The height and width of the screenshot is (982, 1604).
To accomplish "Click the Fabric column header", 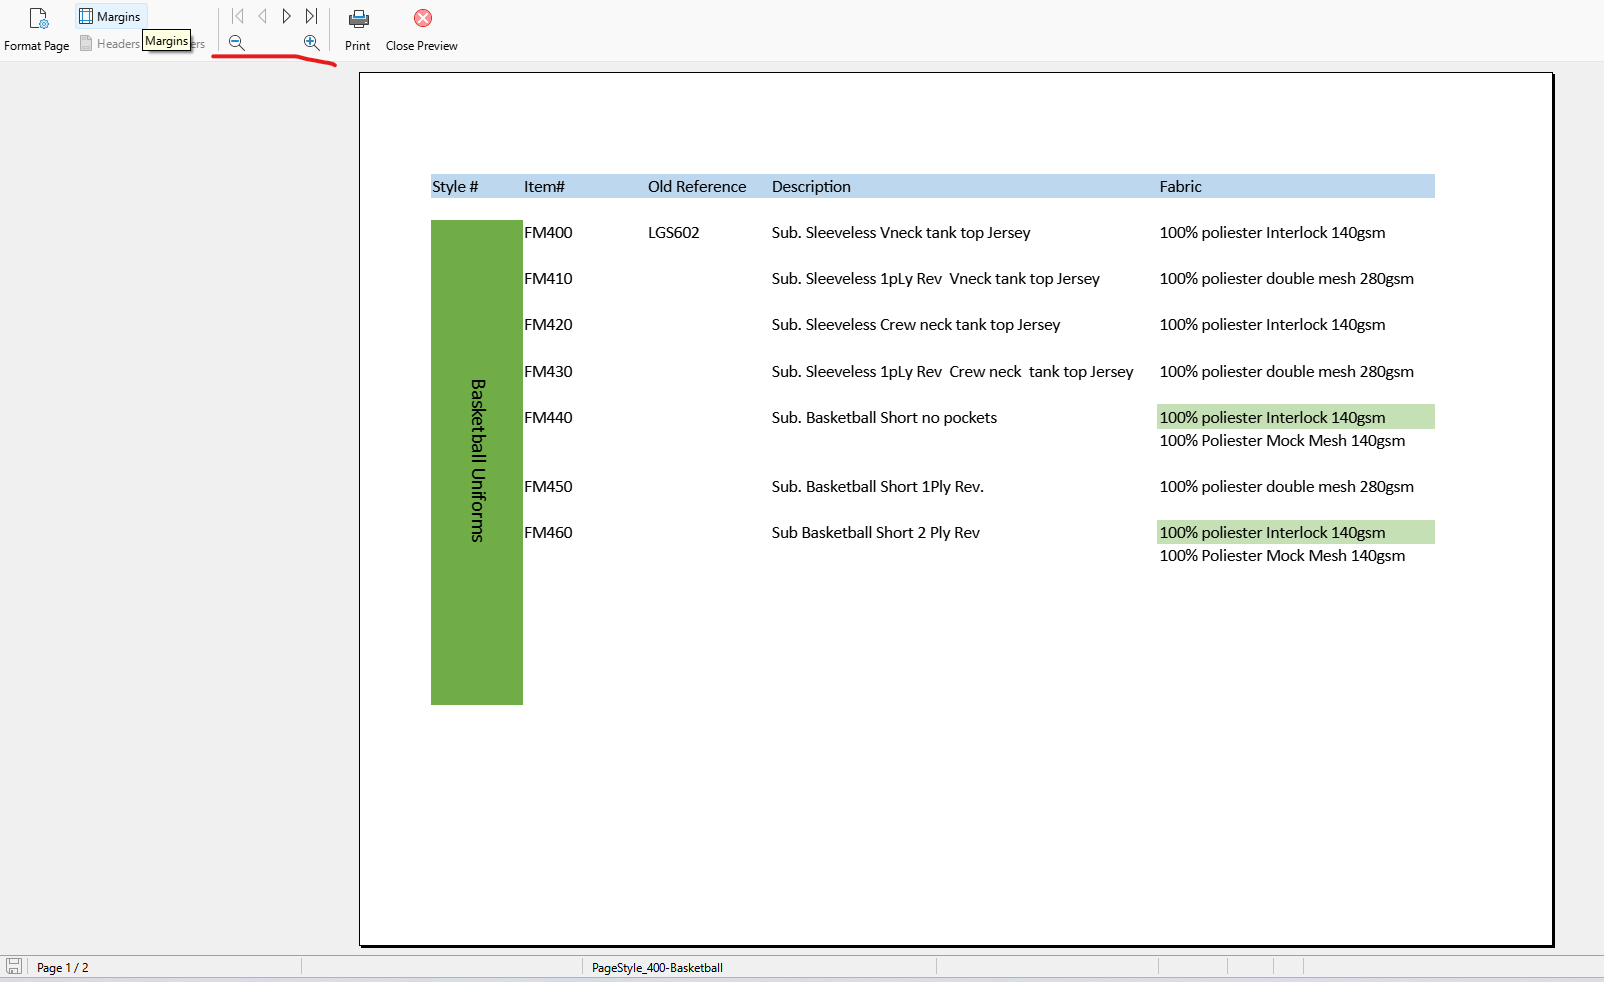I will (1180, 187).
